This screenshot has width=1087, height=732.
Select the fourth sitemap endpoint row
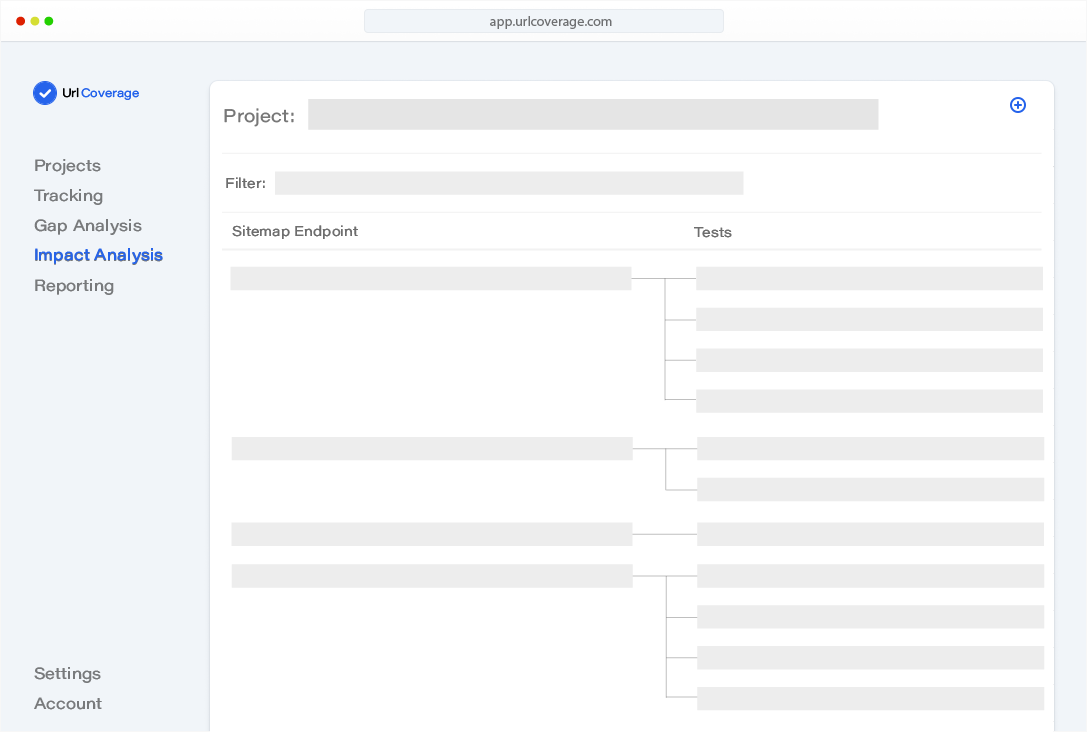click(x=432, y=575)
